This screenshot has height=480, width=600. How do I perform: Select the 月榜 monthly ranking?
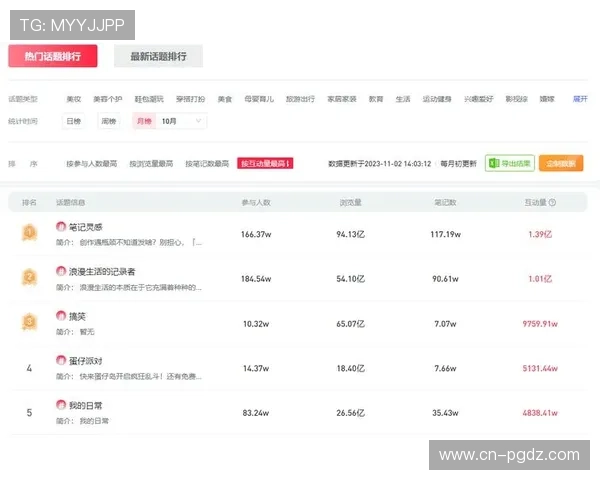click(144, 121)
